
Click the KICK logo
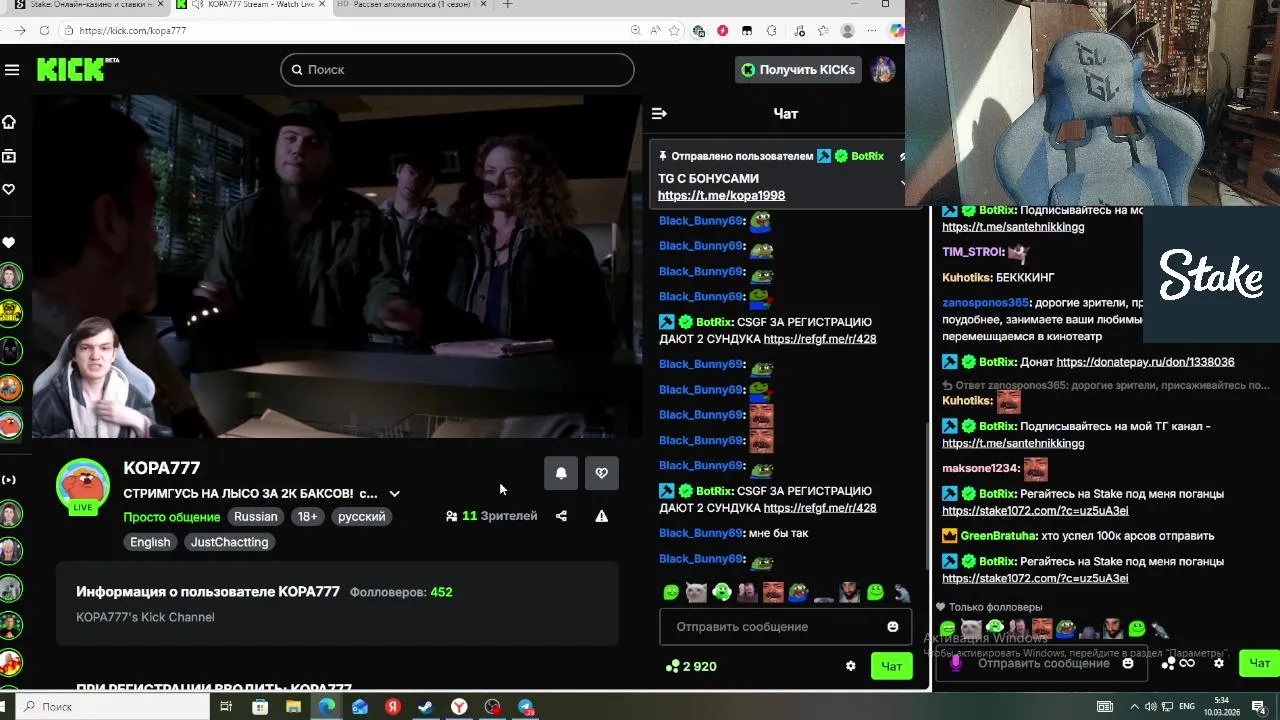click(x=78, y=69)
